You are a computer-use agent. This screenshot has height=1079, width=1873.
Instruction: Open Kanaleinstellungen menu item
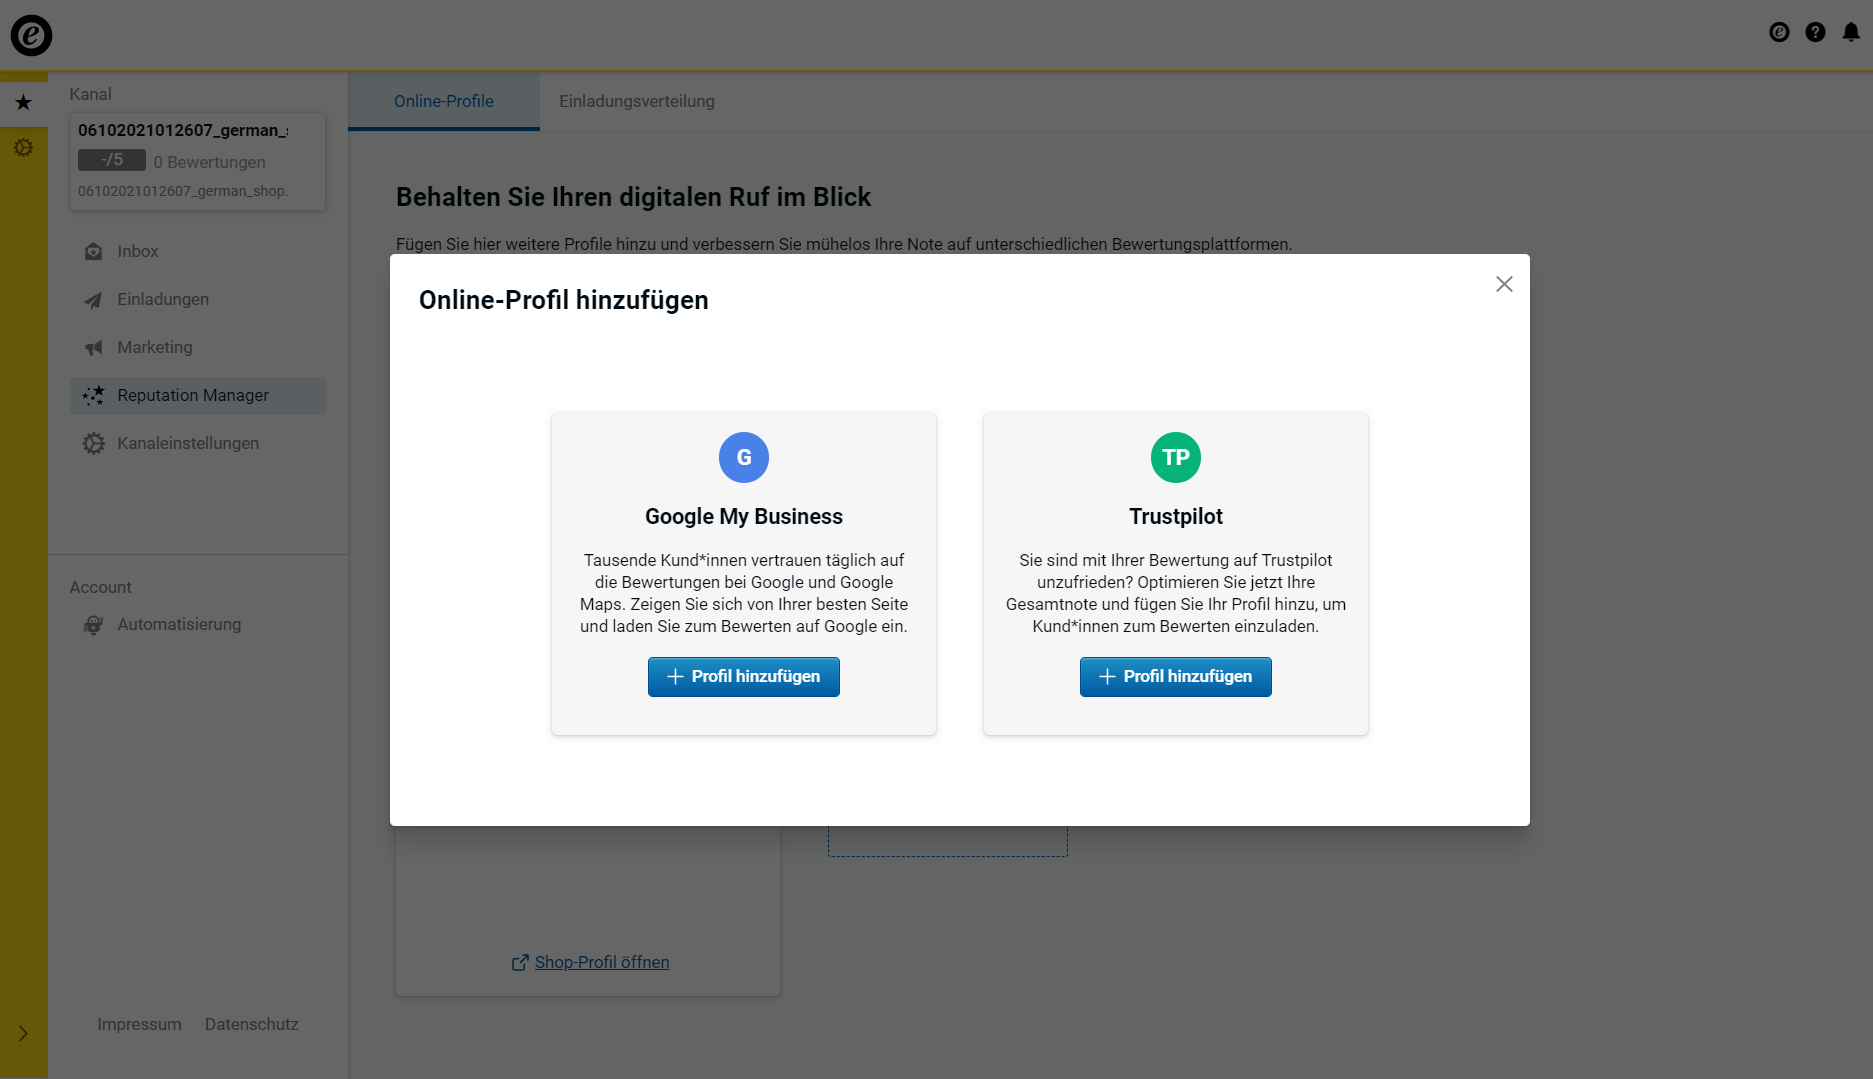pyautogui.click(x=198, y=443)
